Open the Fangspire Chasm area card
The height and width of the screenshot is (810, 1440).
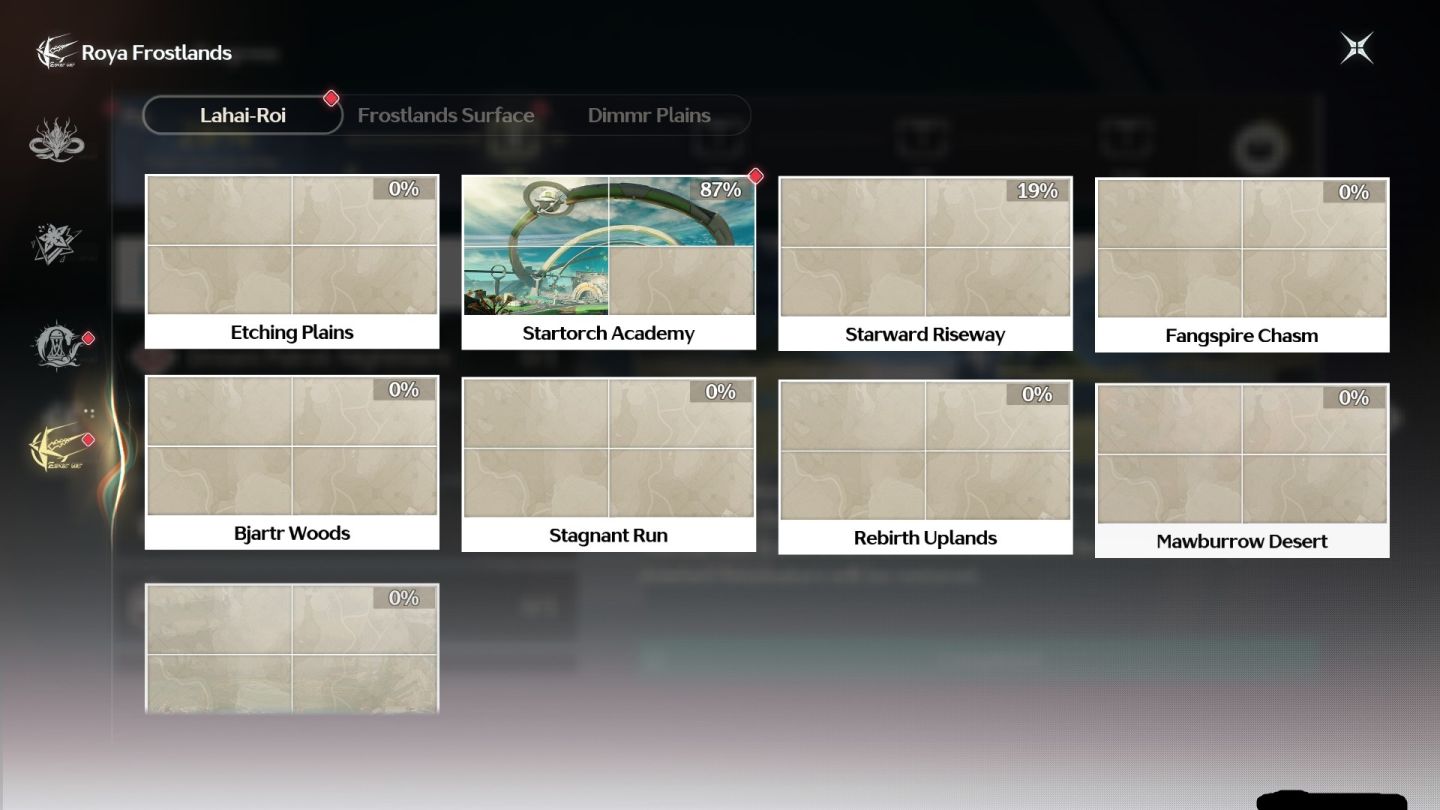coord(1242,265)
